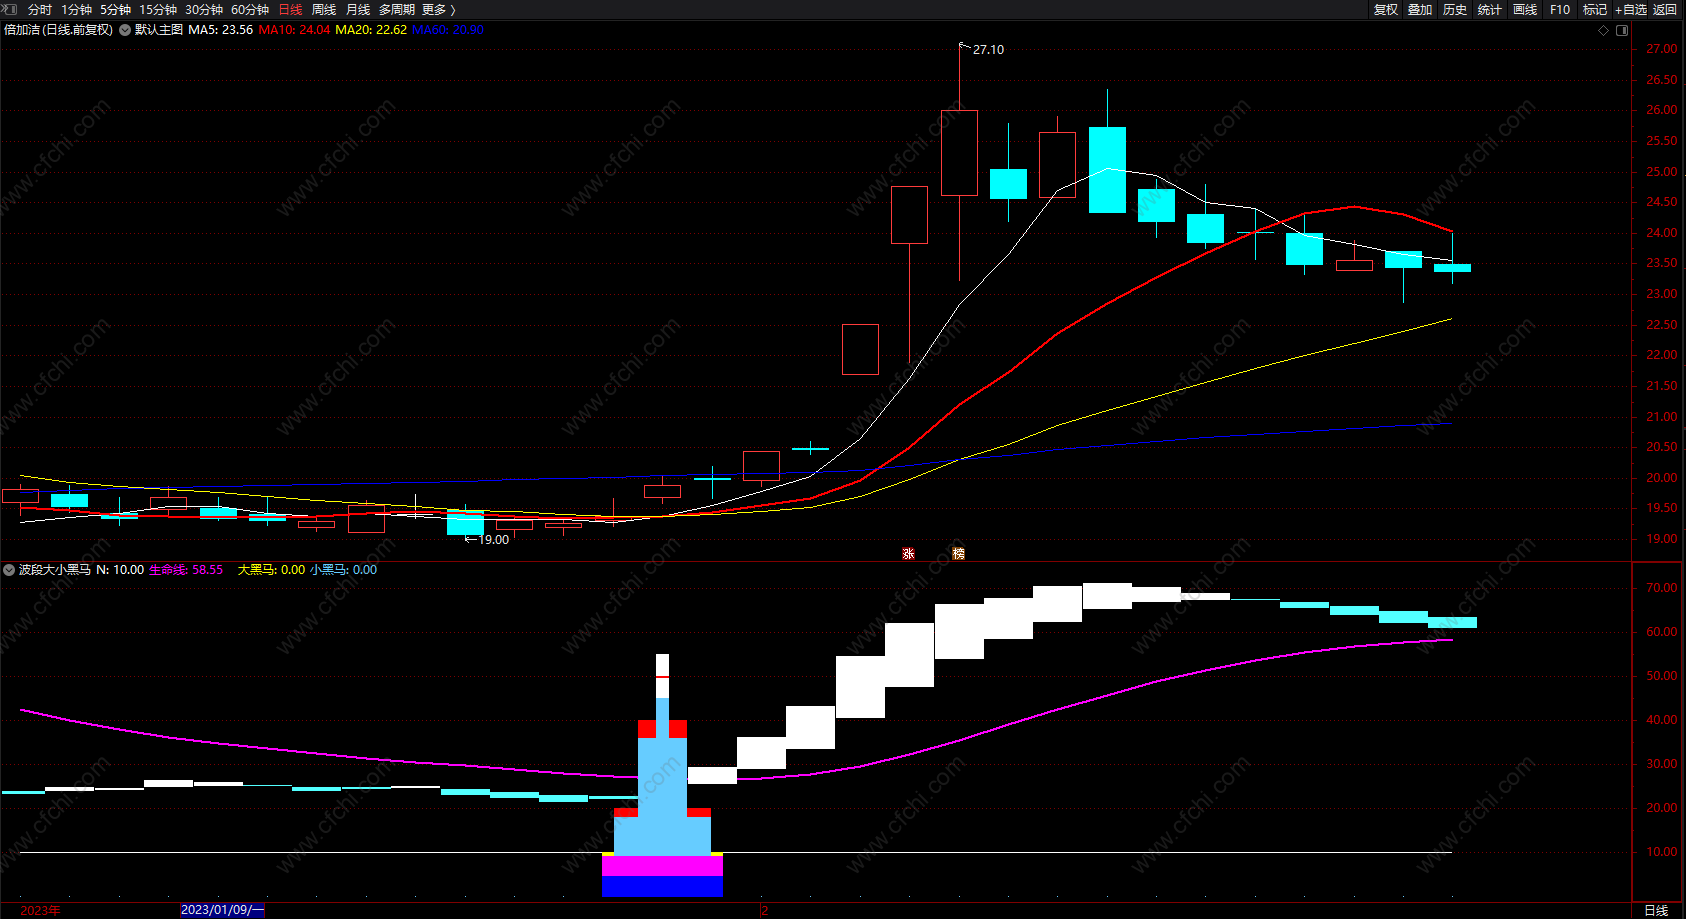The width and height of the screenshot is (1686, 919).
Task: Click the 波段大小黑马 indicator name
Action: pyautogui.click(x=55, y=570)
